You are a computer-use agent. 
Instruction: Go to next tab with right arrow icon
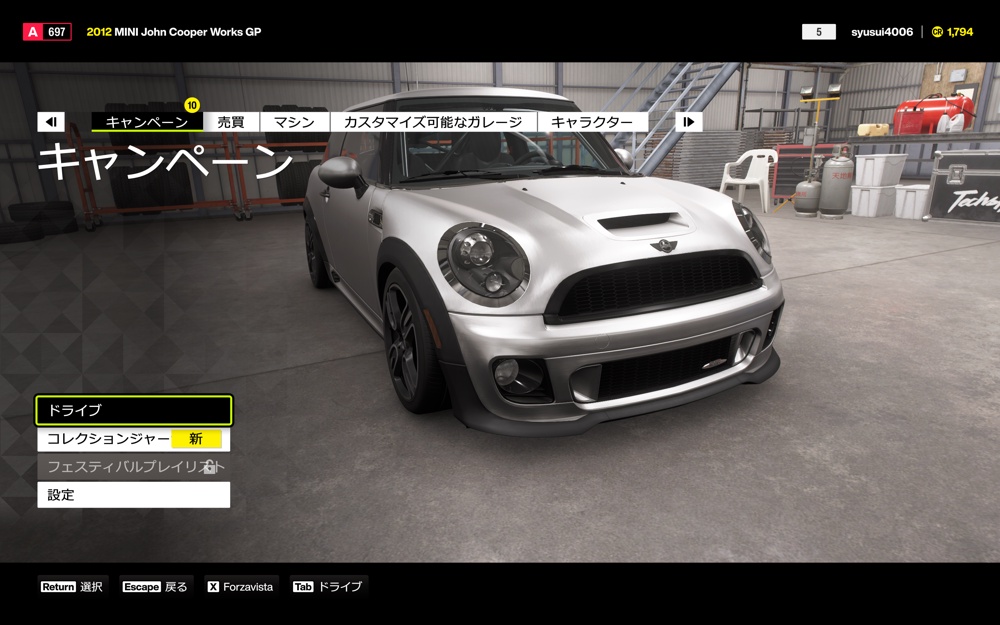click(689, 122)
